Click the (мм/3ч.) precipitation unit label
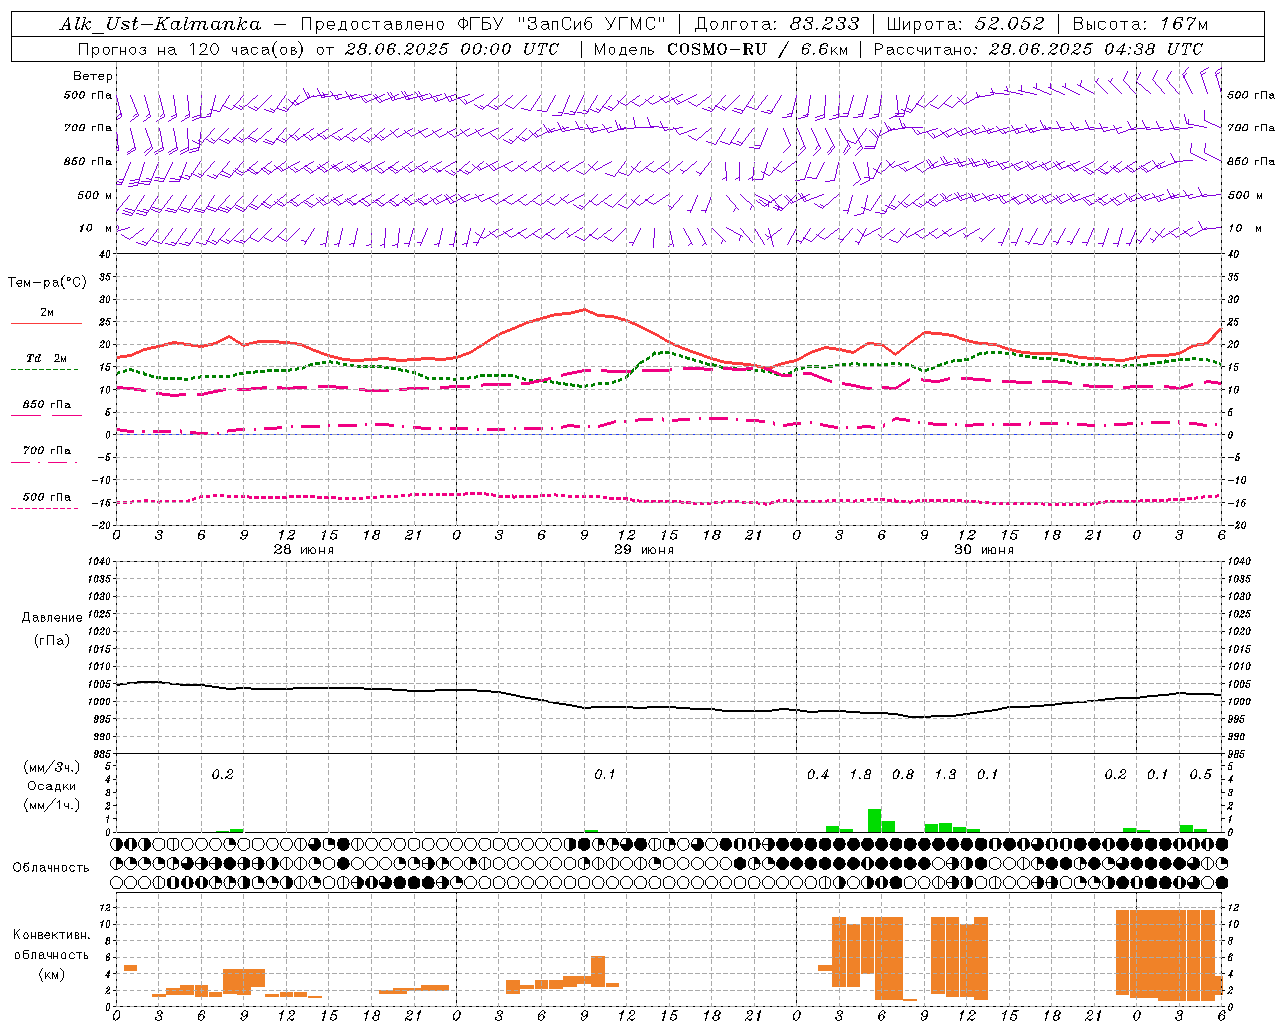This screenshot has height=1024, width=1280. click(x=51, y=768)
